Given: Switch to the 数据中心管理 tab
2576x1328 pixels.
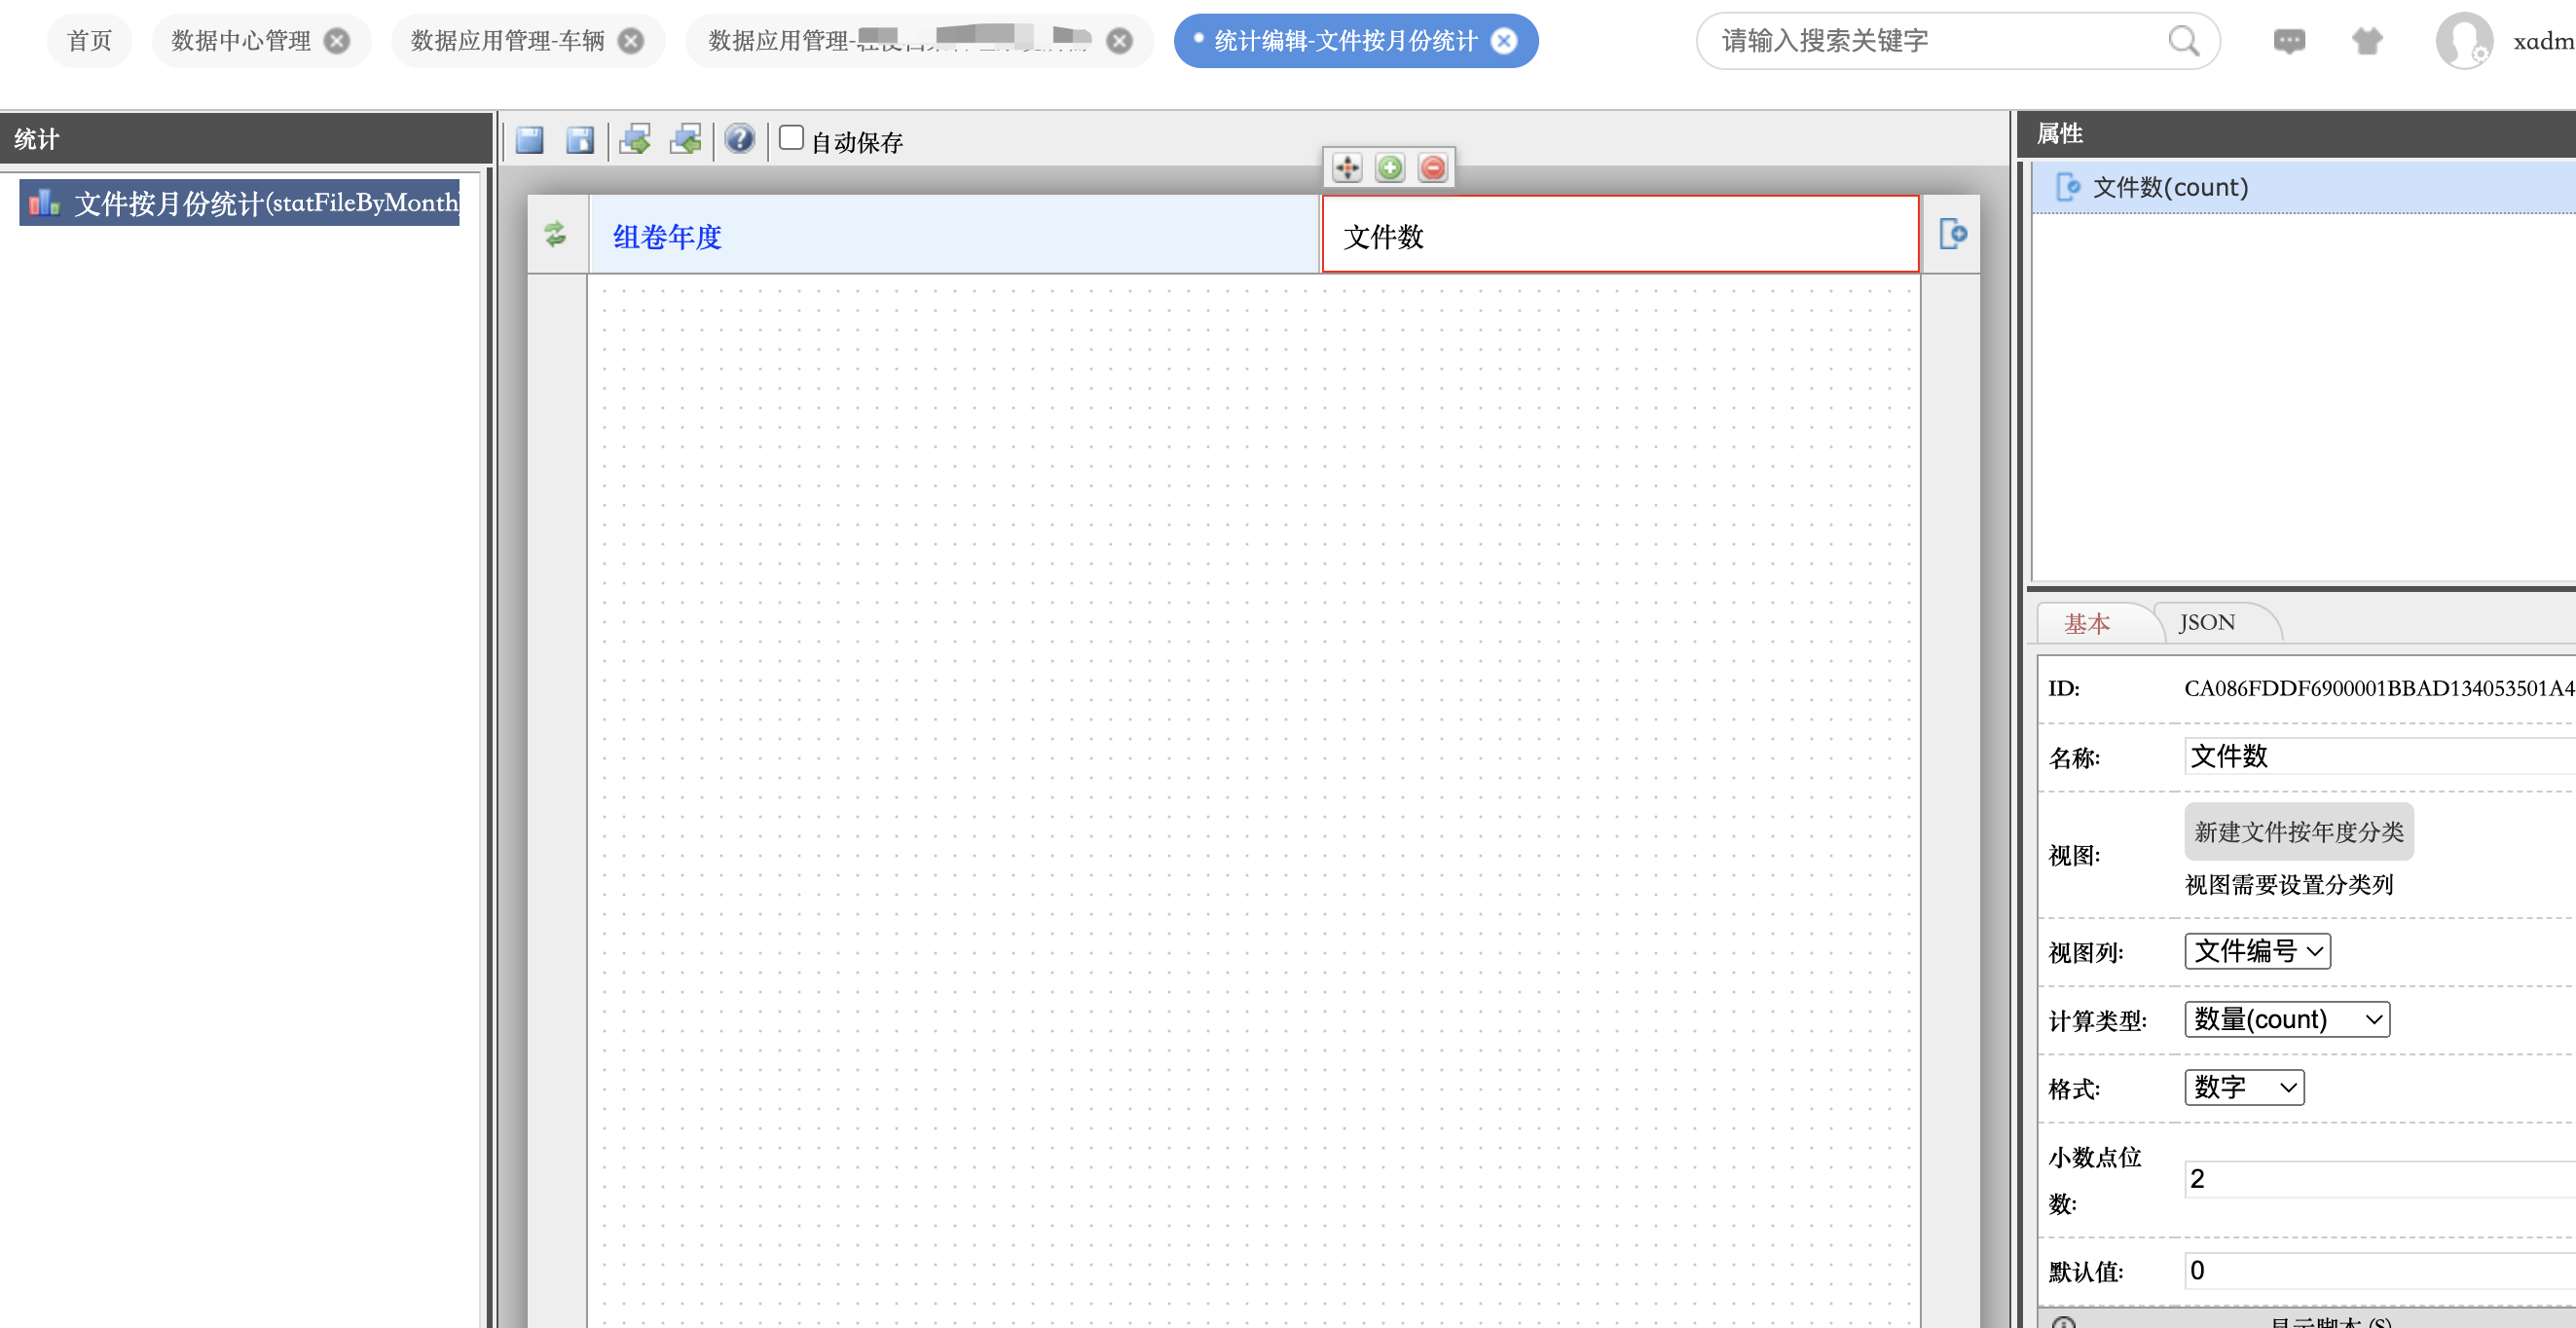Looking at the screenshot, I should click(241, 41).
